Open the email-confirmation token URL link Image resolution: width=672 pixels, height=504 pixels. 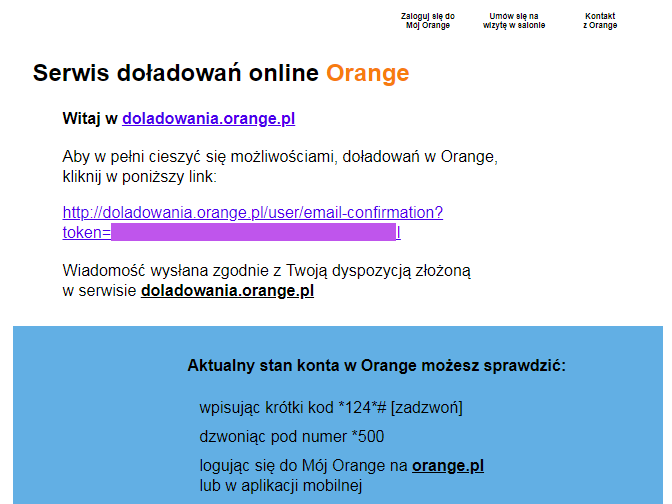tap(253, 222)
